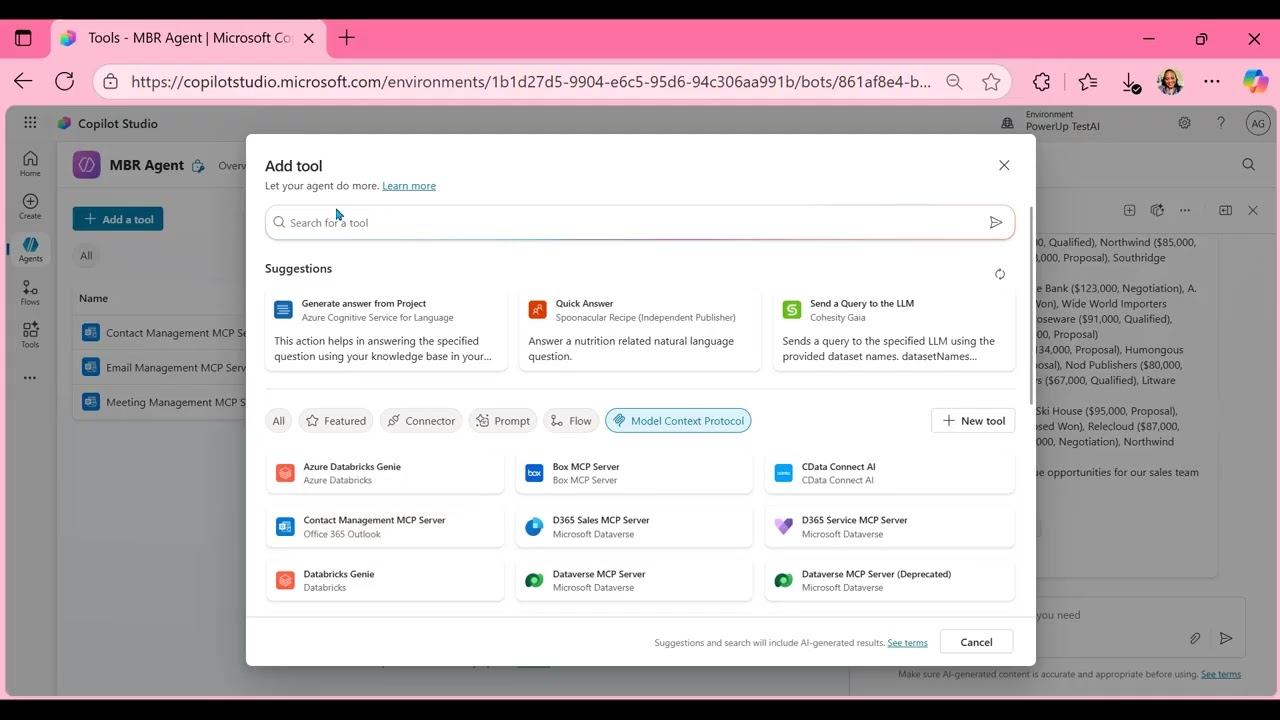Click the MBR Agent icon
This screenshot has height=720, width=1280.
pos(87,165)
